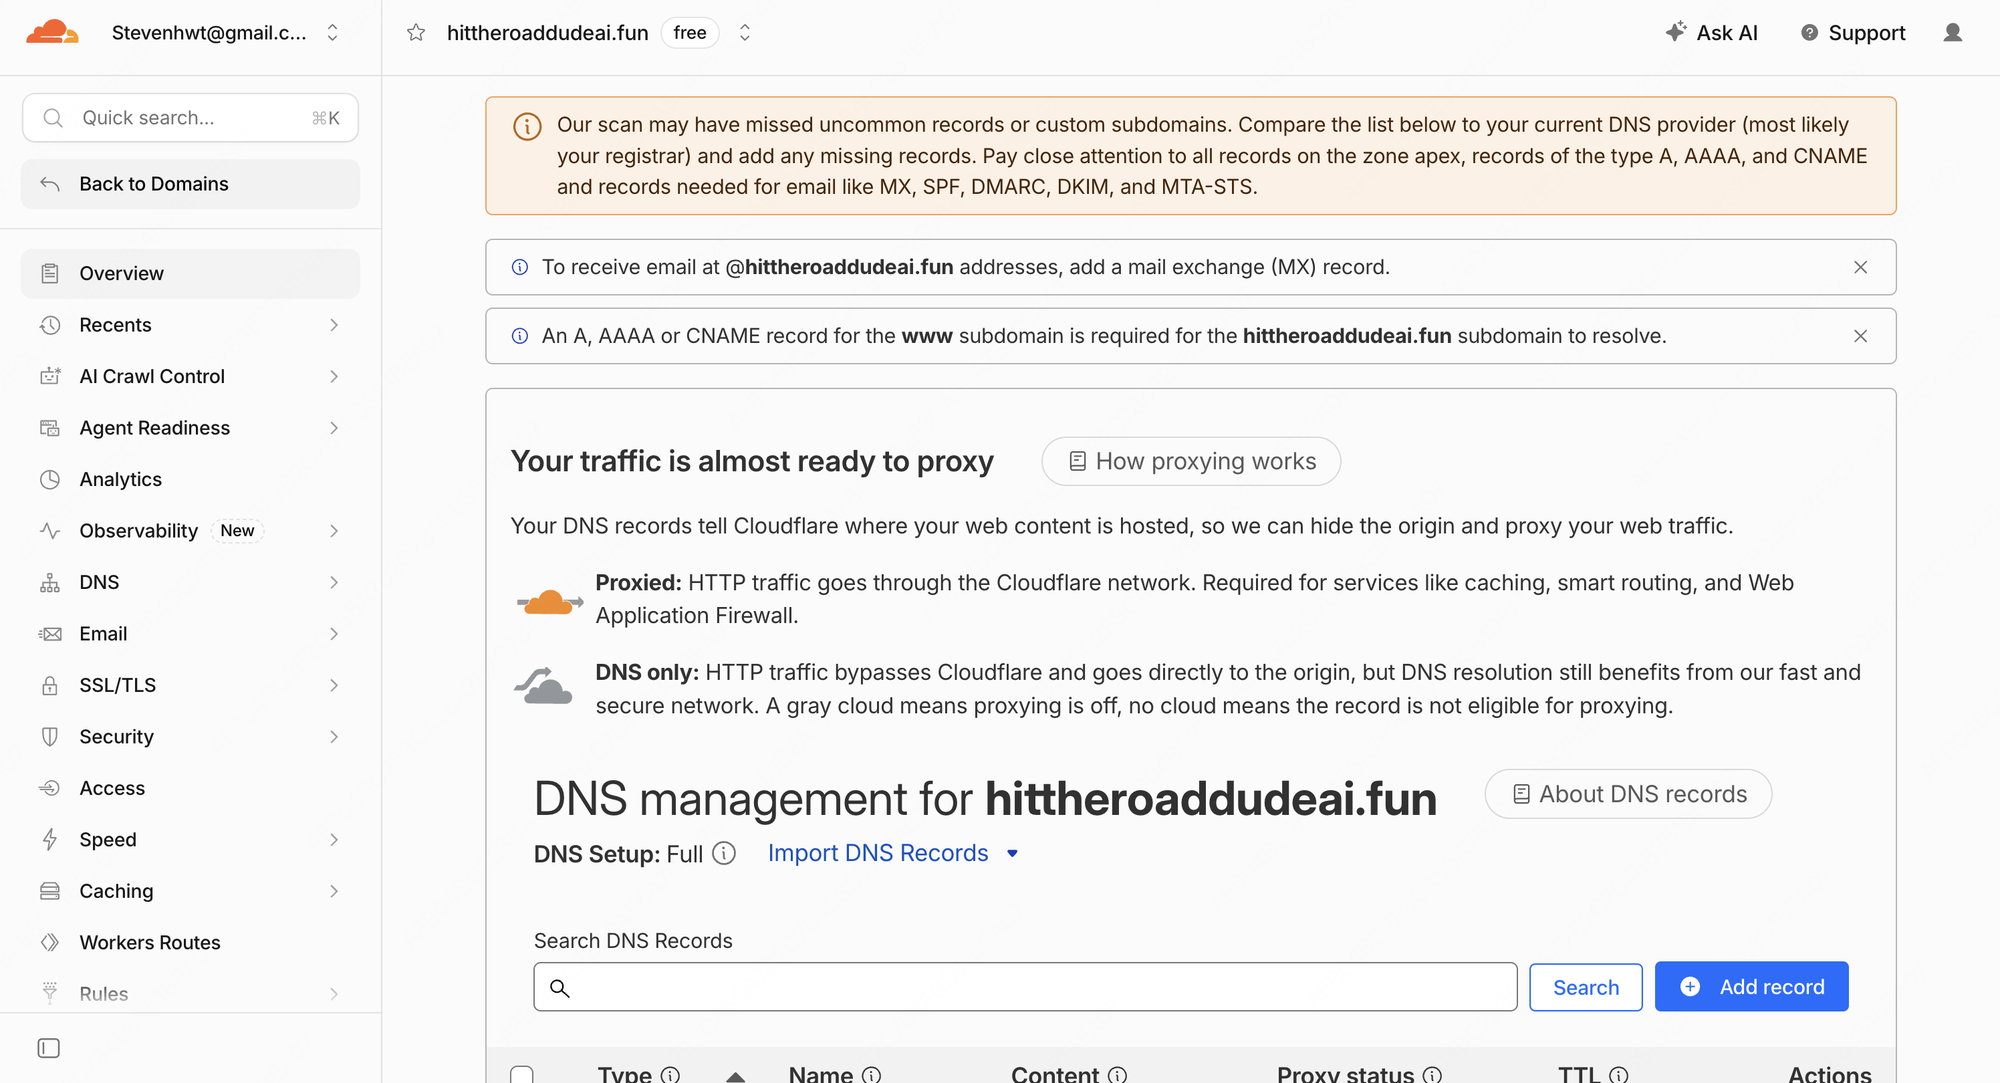
Task: Click the Search button
Action: coord(1585,987)
